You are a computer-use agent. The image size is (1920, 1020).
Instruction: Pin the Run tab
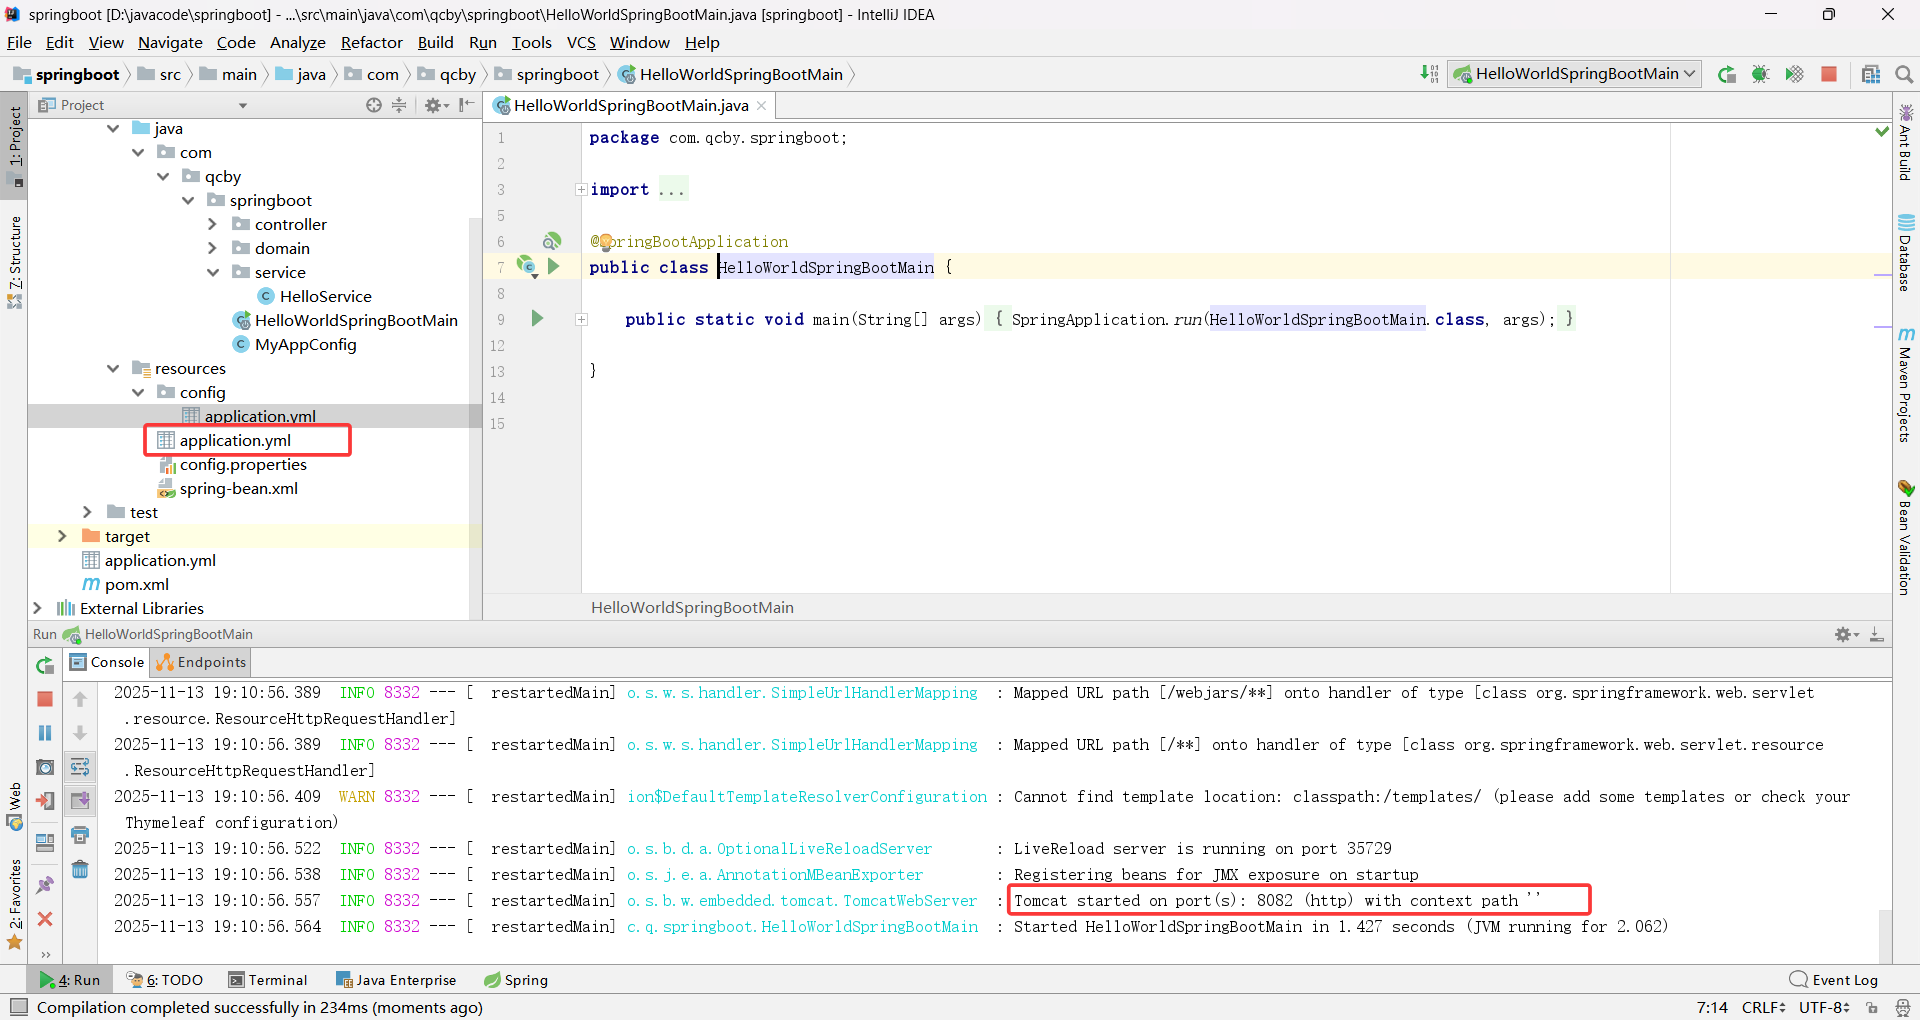45,885
